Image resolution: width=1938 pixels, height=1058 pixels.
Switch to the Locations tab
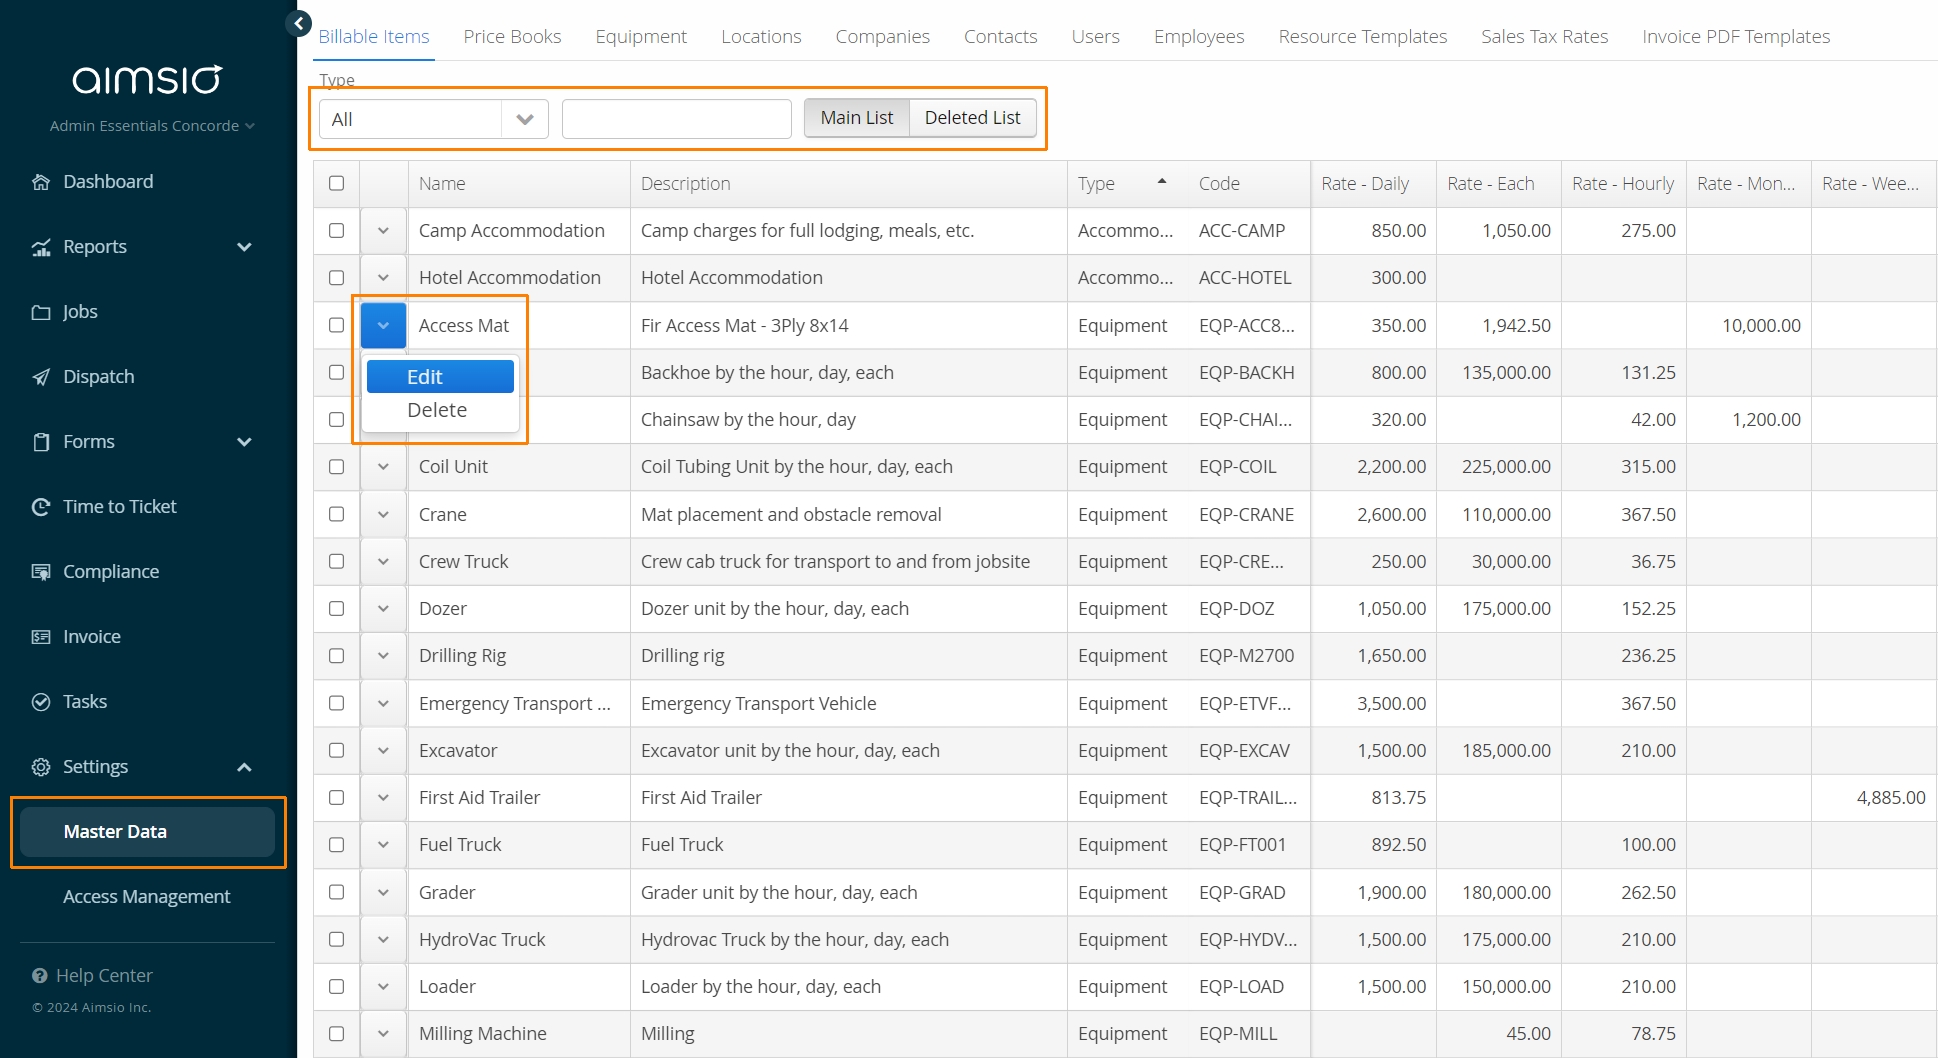tap(761, 36)
